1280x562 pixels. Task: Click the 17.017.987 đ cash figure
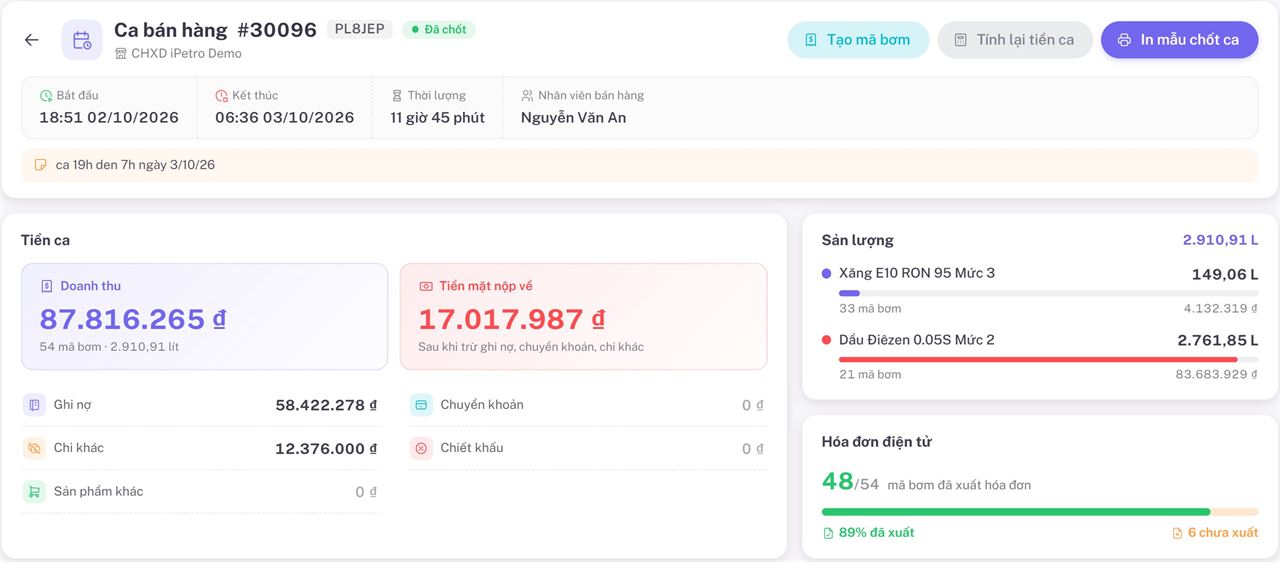tap(511, 319)
